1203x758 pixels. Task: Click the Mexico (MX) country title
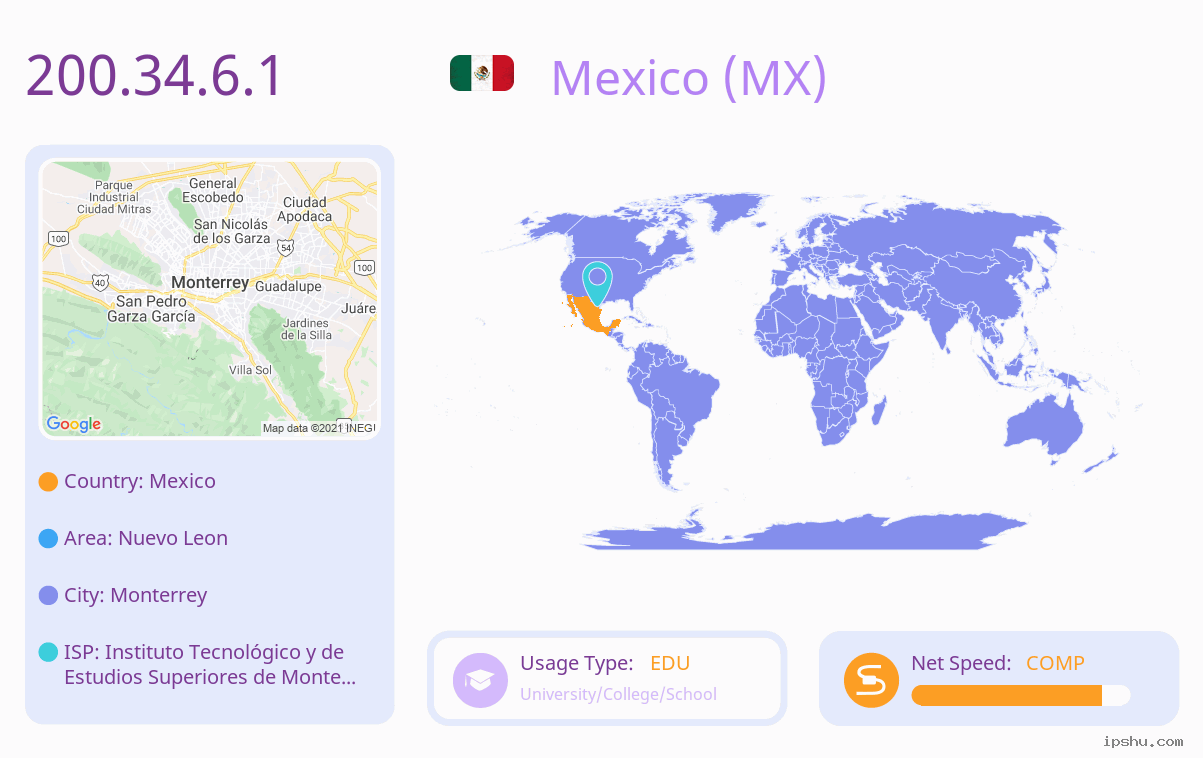click(689, 77)
